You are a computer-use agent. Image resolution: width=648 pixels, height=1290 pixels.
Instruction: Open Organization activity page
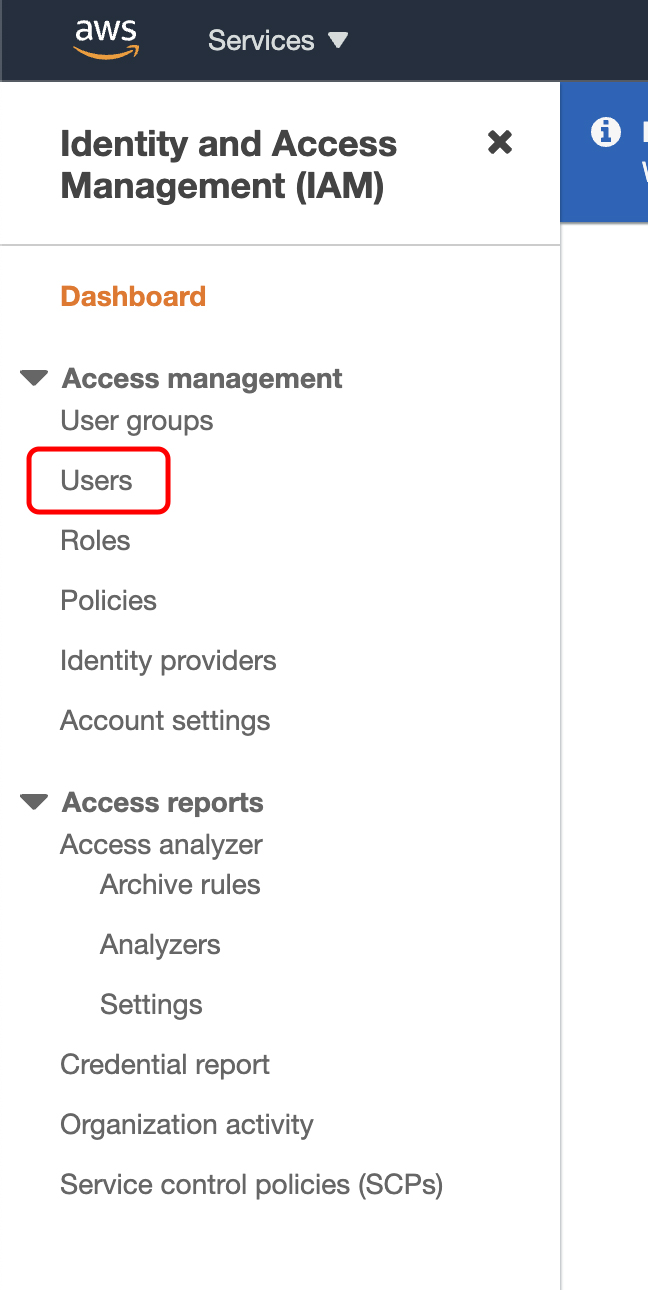(x=187, y=1125)
